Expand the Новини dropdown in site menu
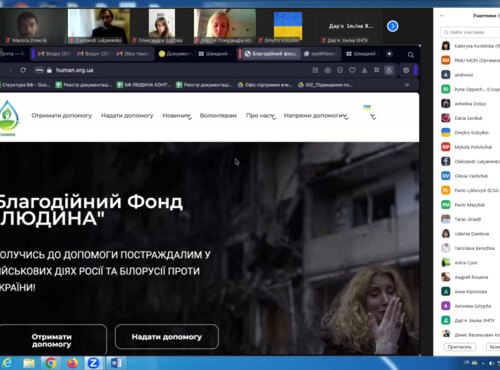Image resolution: width=500 pixels, height=370 pixels. tap(189, 116)
